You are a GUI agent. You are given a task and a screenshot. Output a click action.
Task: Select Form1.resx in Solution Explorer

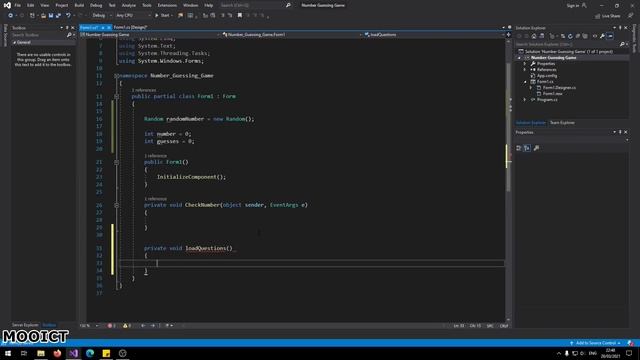[552, 93]
